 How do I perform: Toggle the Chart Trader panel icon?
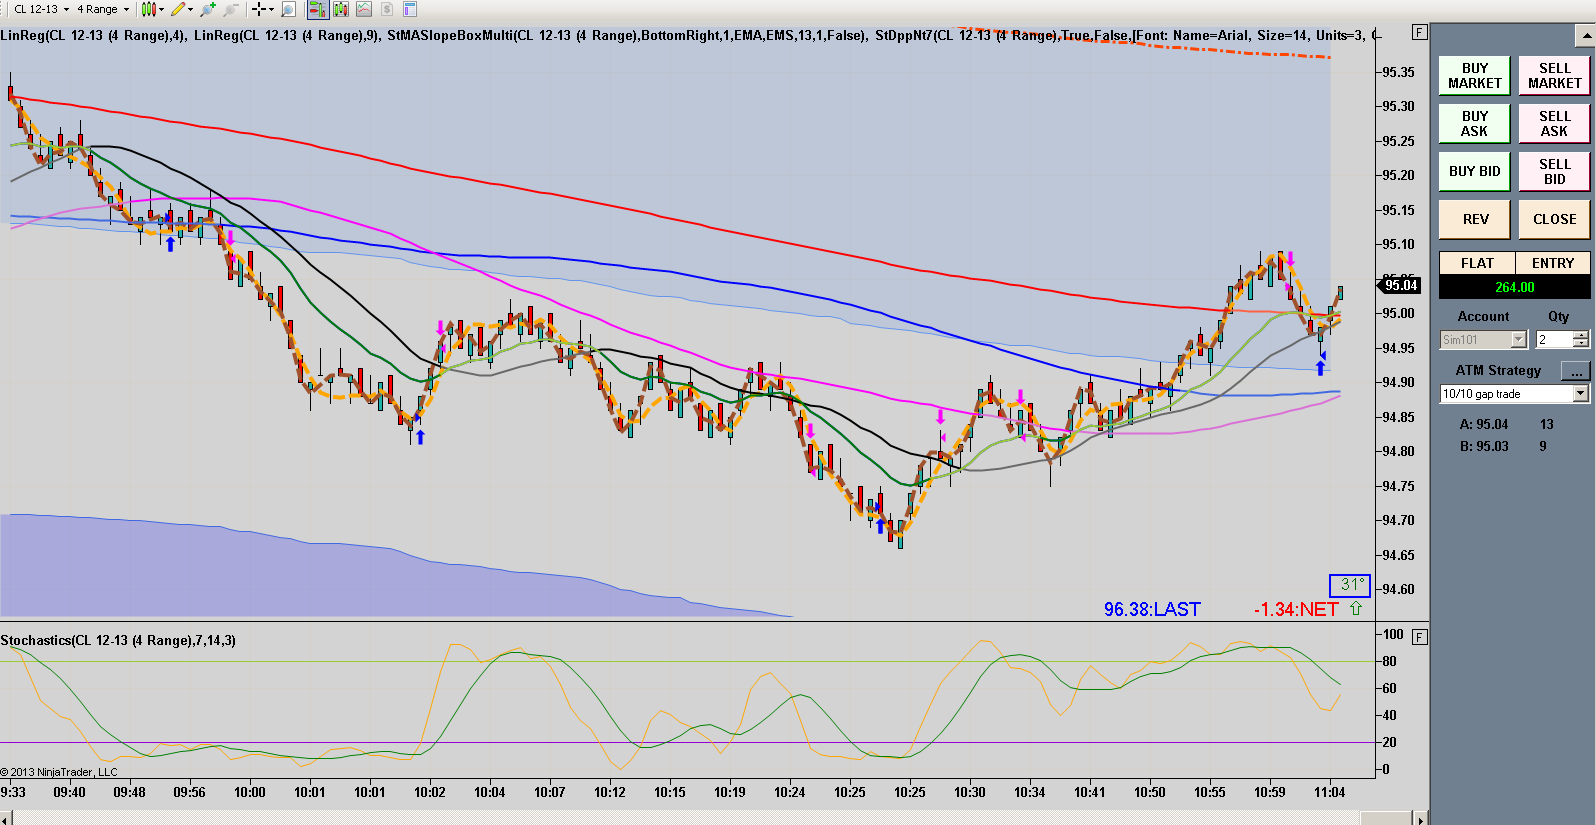[x=317, y=9]
